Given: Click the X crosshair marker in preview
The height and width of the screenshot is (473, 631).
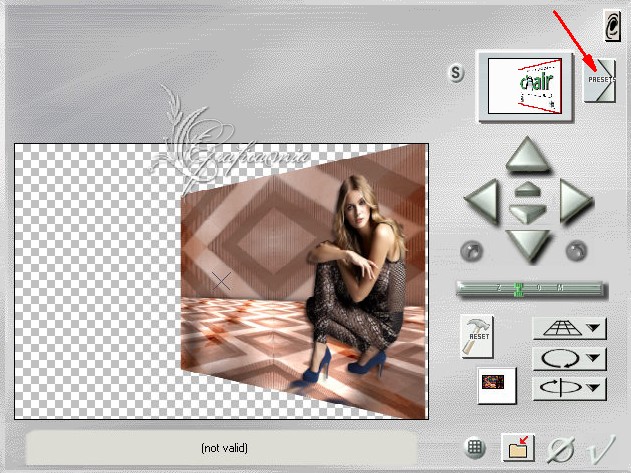Looking at the screenshot, I should [221, 281].
